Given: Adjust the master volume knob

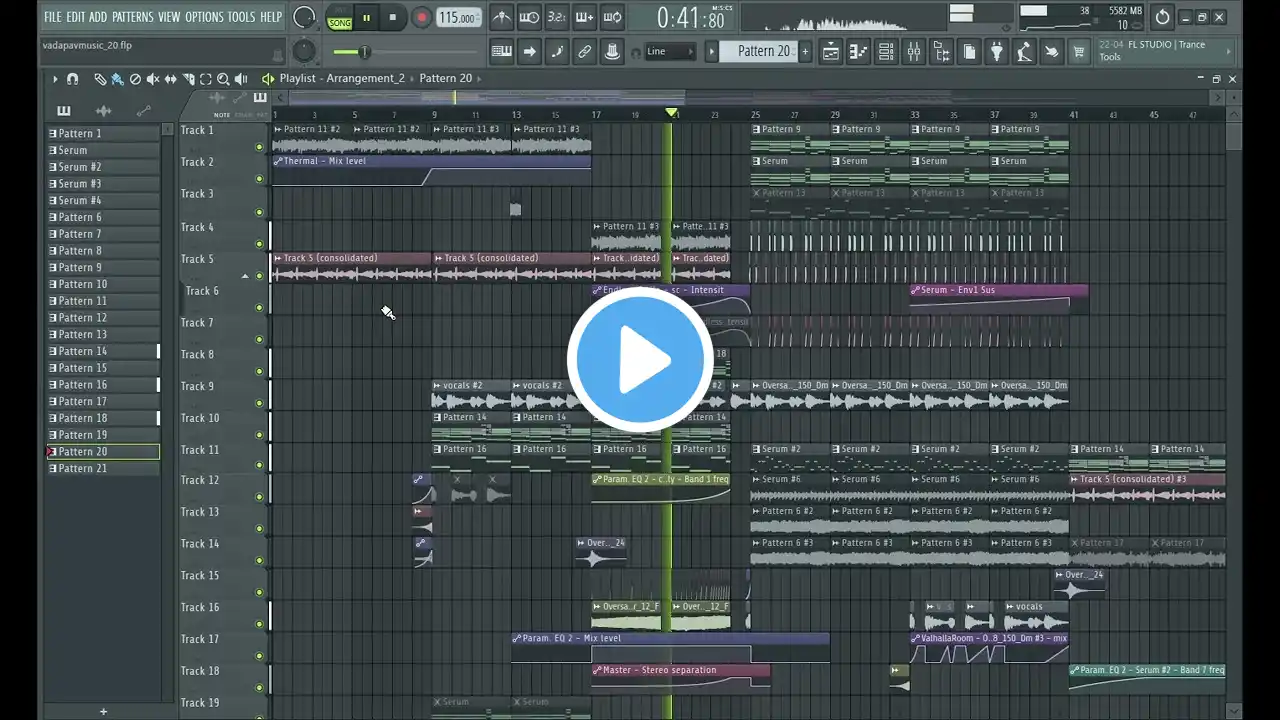Looking at the screenshot, I should [x=304, y=17].
